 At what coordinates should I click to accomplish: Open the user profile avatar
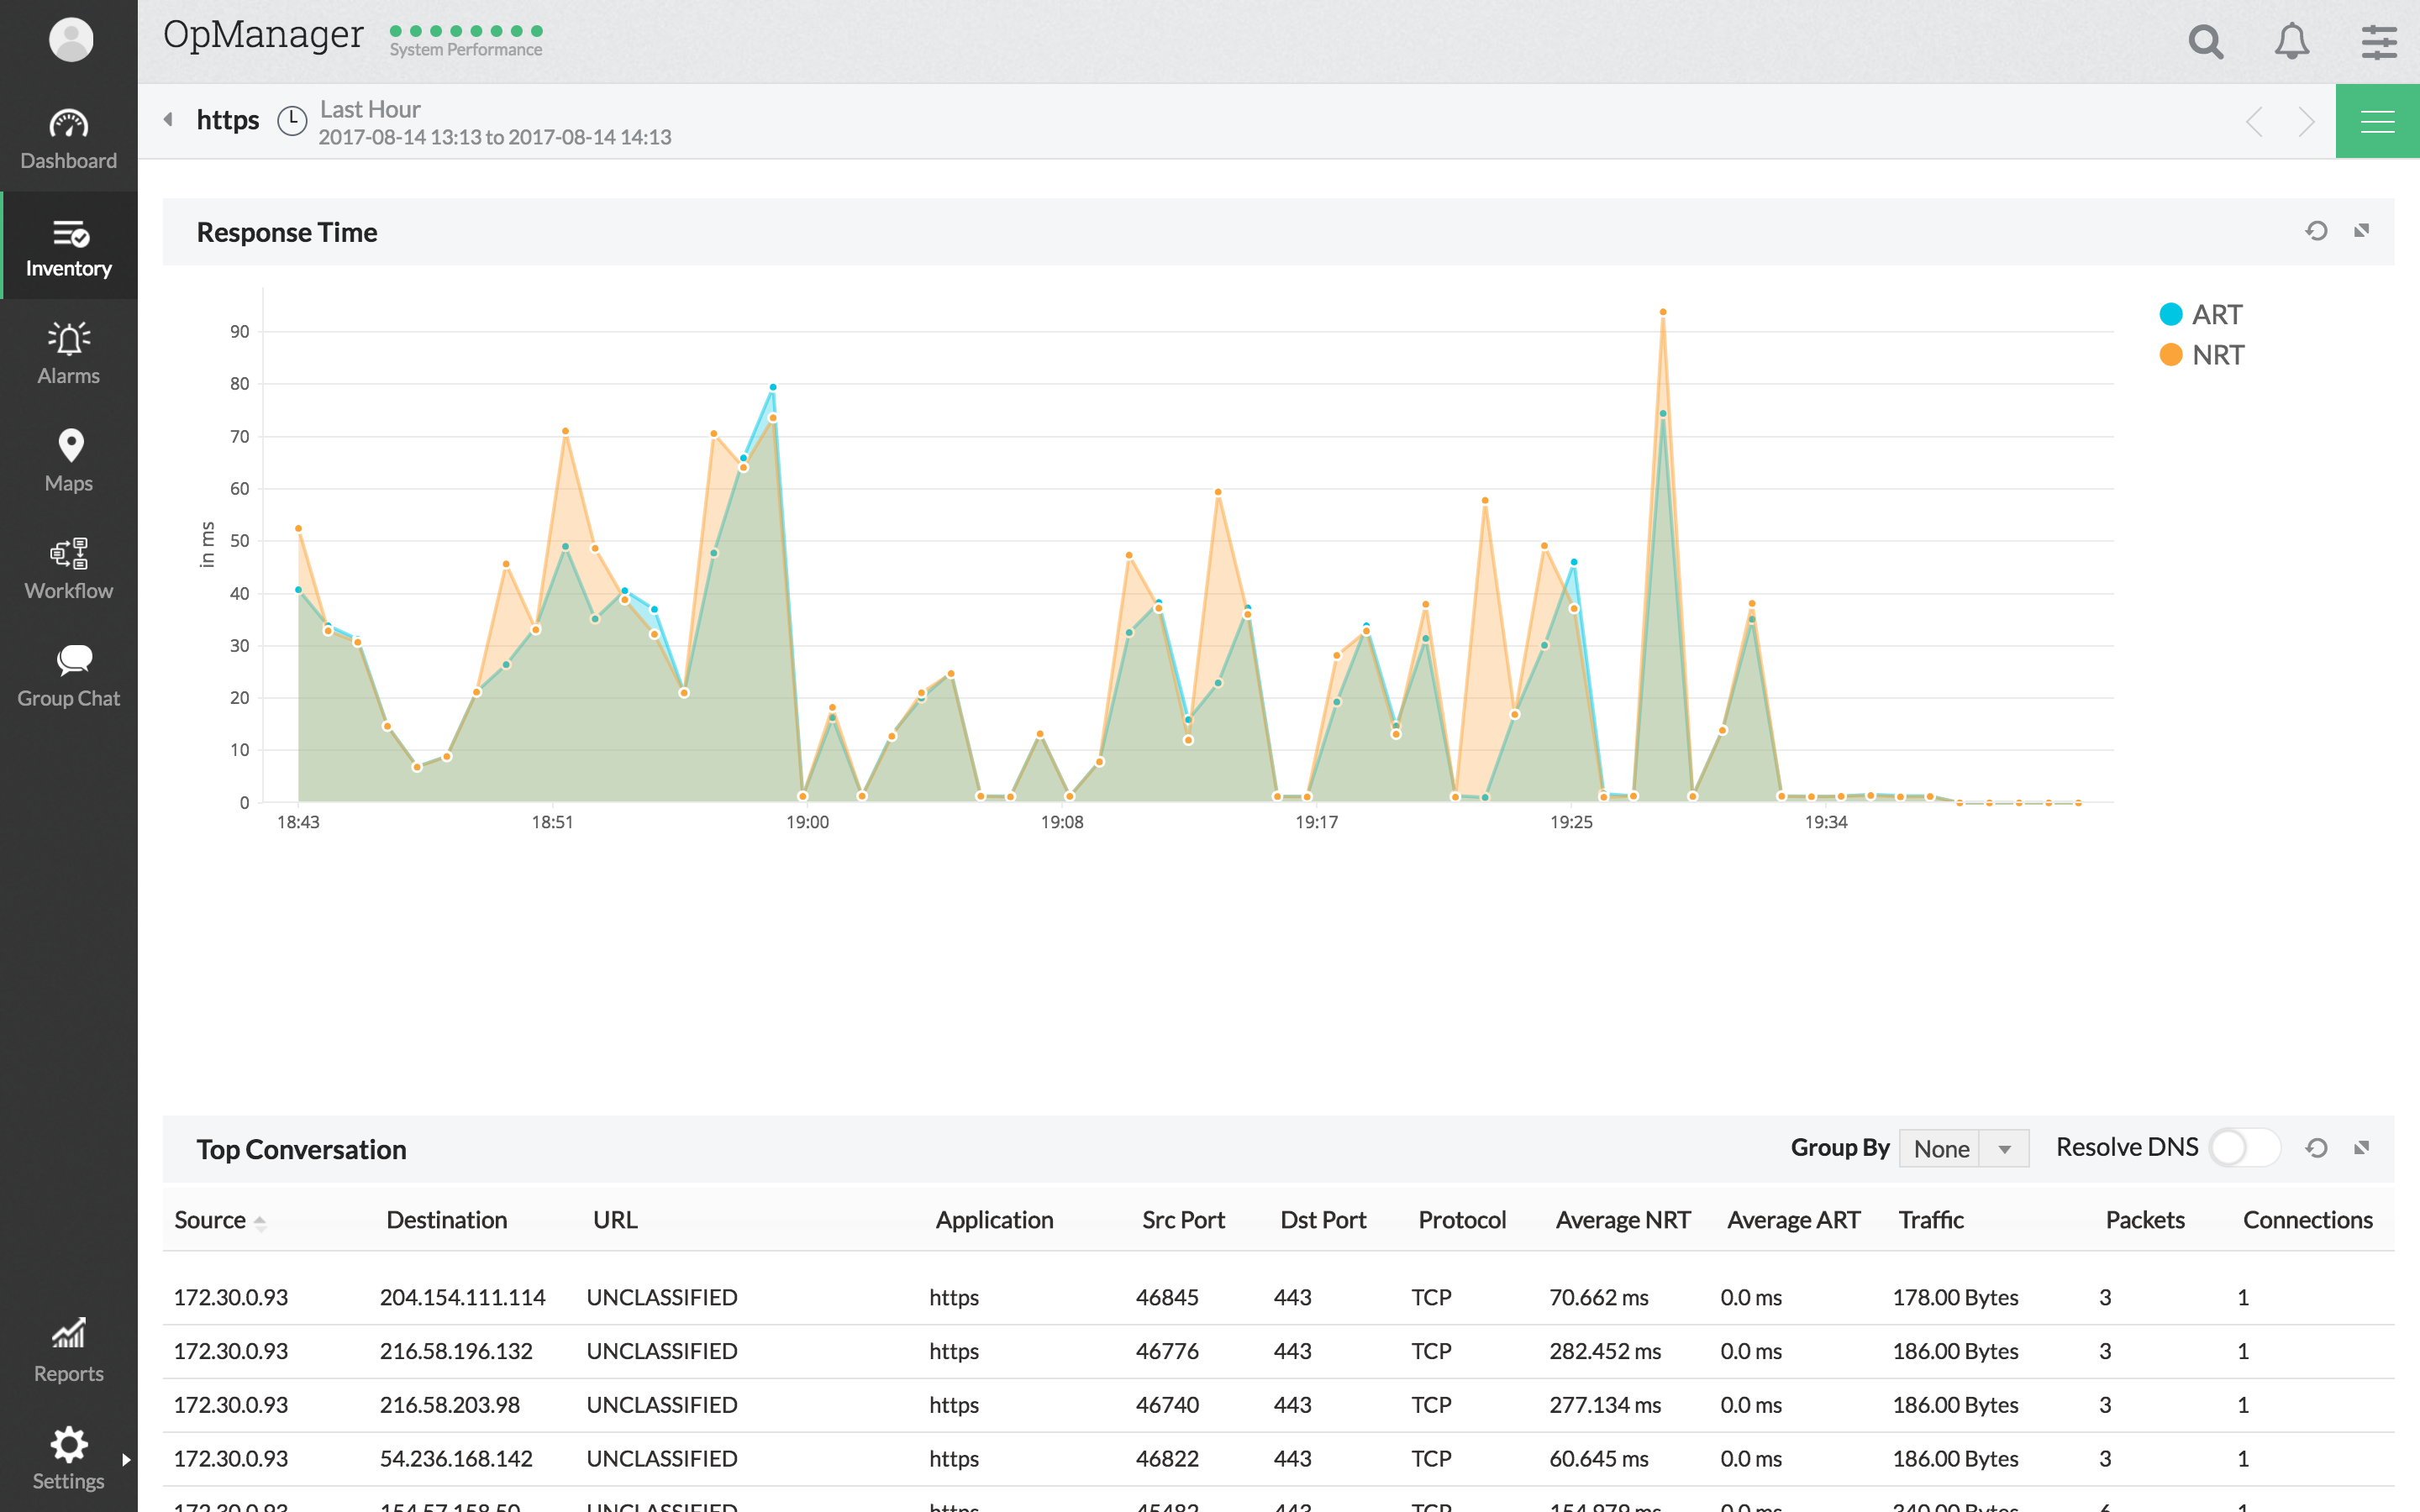(x=70, y=40)
